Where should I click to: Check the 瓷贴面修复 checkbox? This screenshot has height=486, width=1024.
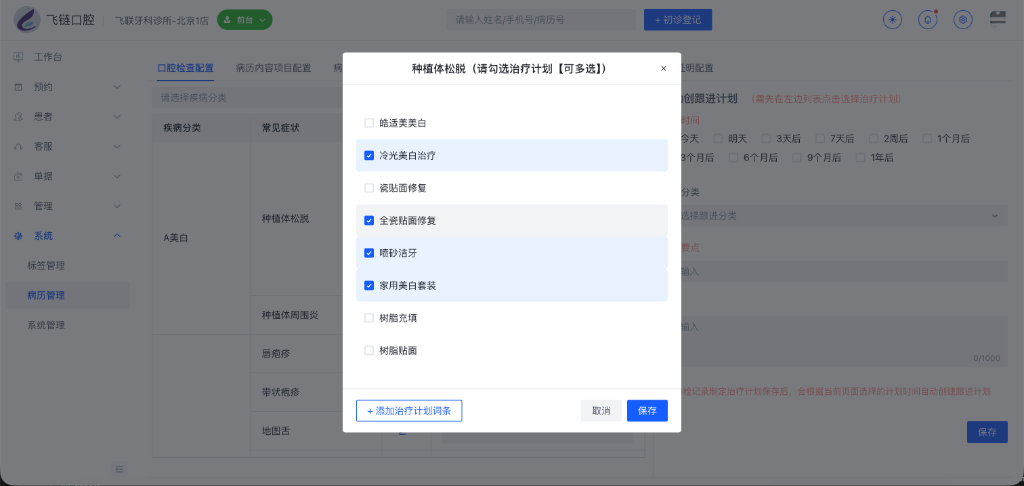(369, 188)
